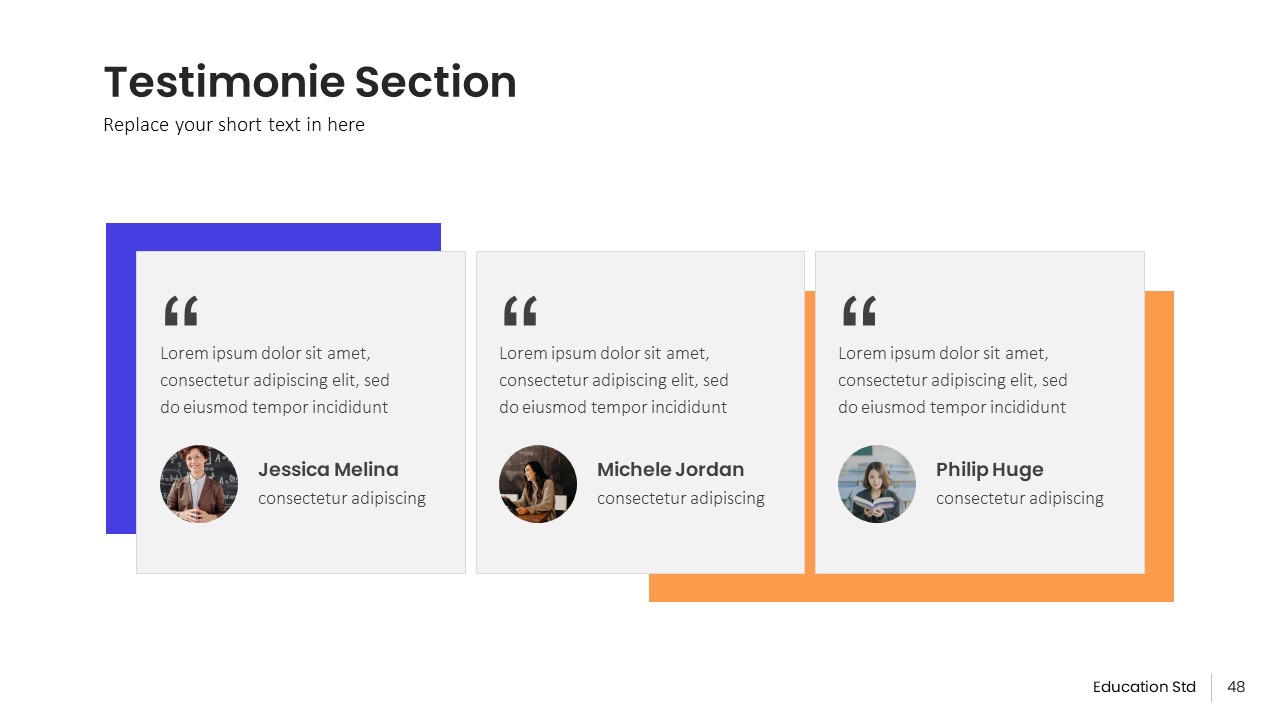Select Jessica Melina's round profile photo
This screenshot has height=720, width=1280.
199,484
